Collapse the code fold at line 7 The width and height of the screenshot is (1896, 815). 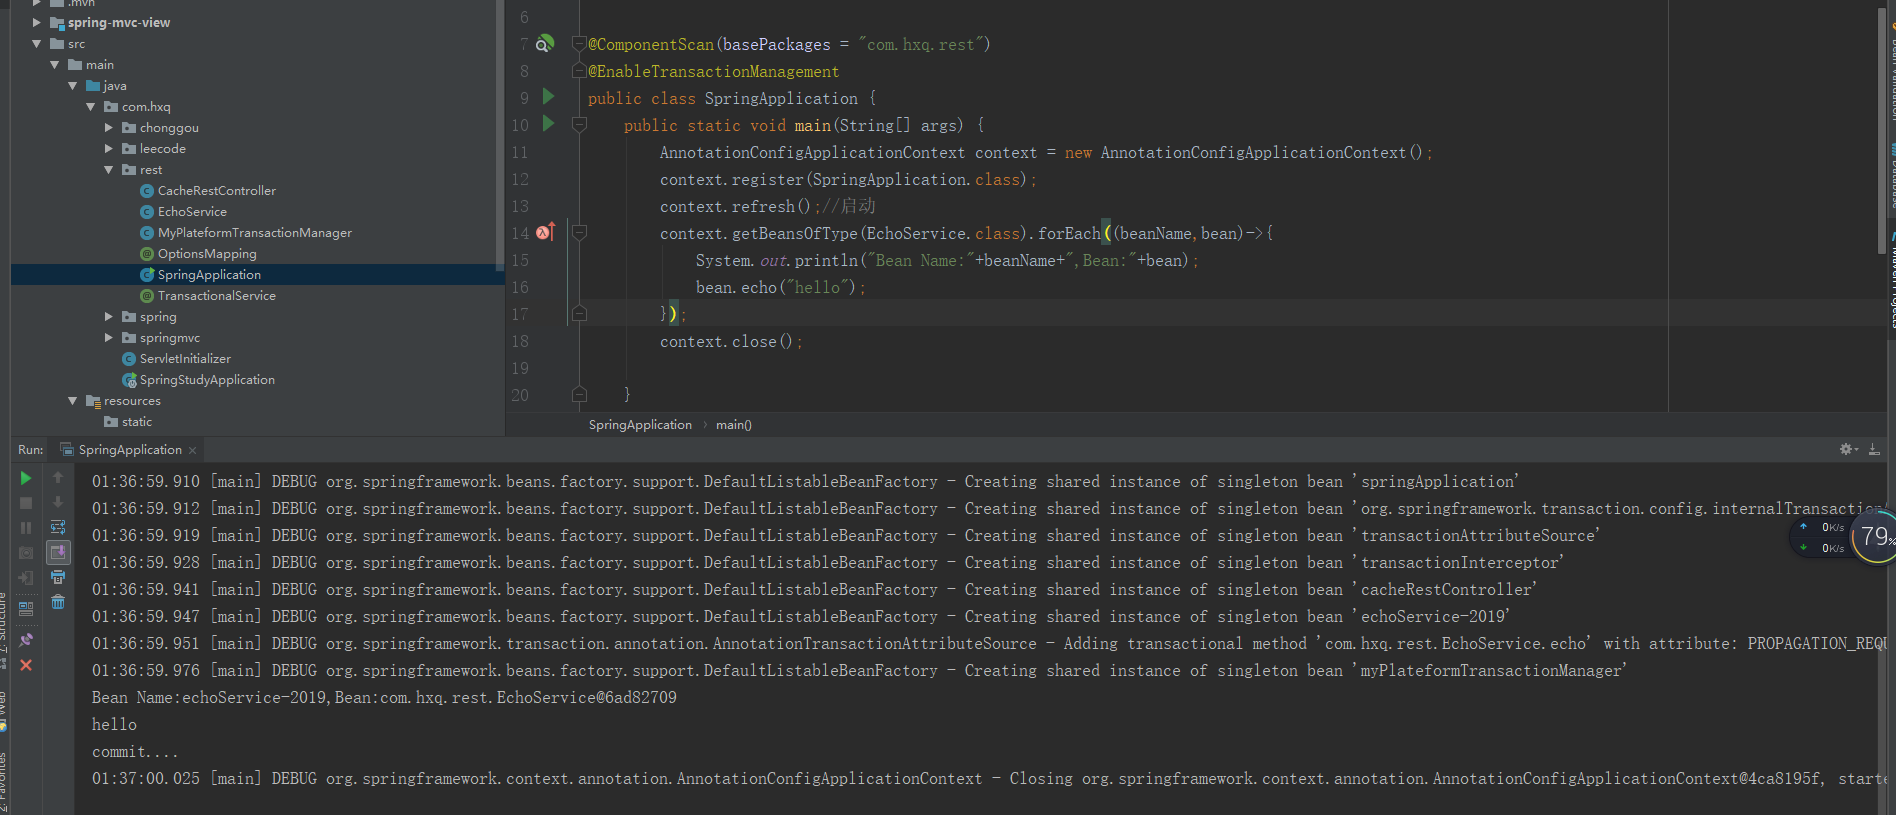pos(578,43)
